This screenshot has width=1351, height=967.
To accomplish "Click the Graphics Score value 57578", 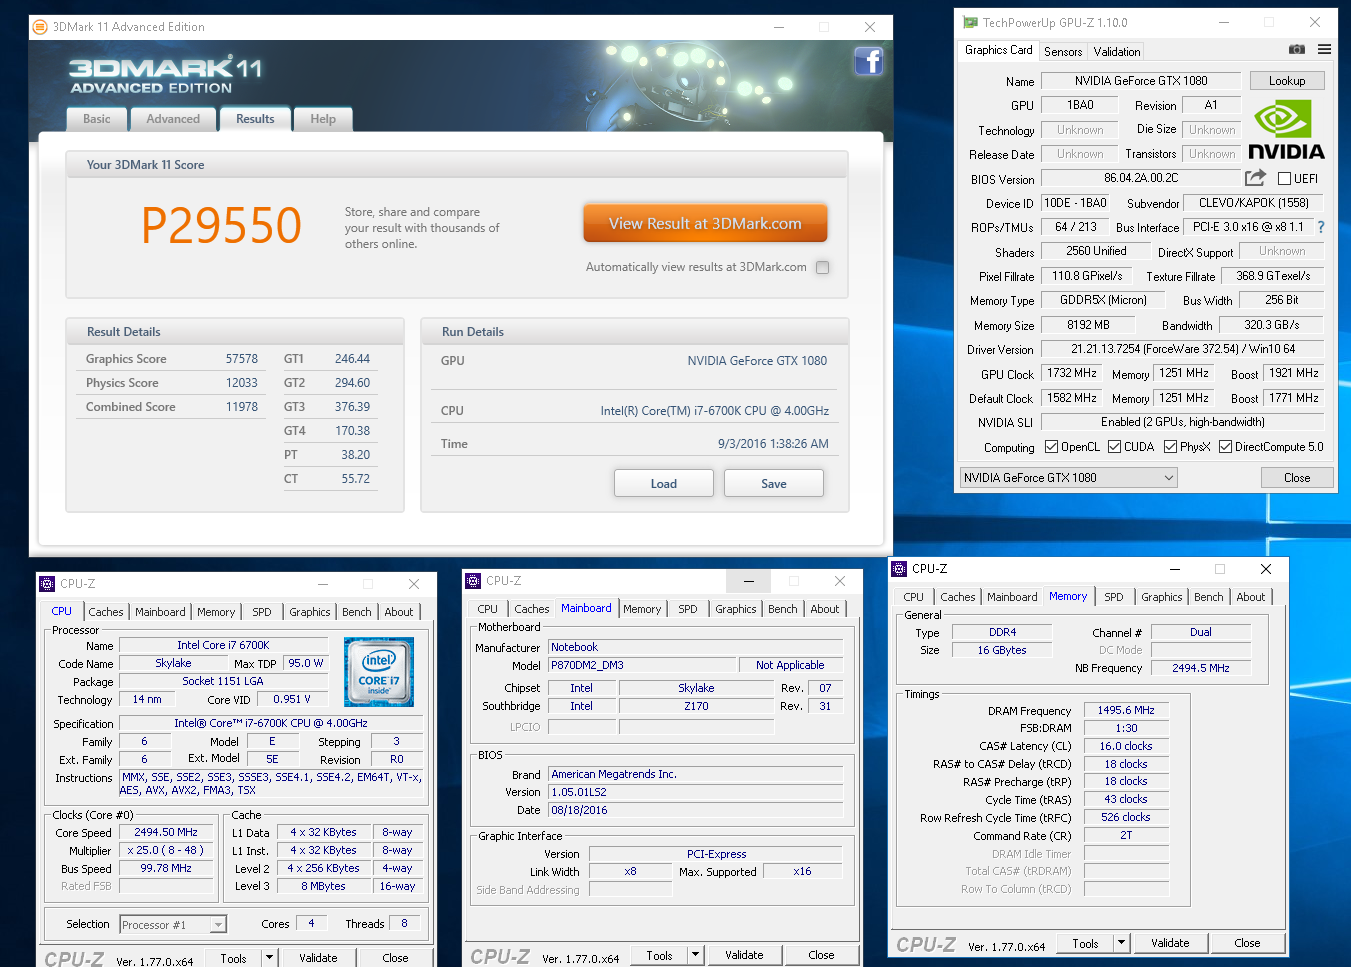I will [241, 359].
